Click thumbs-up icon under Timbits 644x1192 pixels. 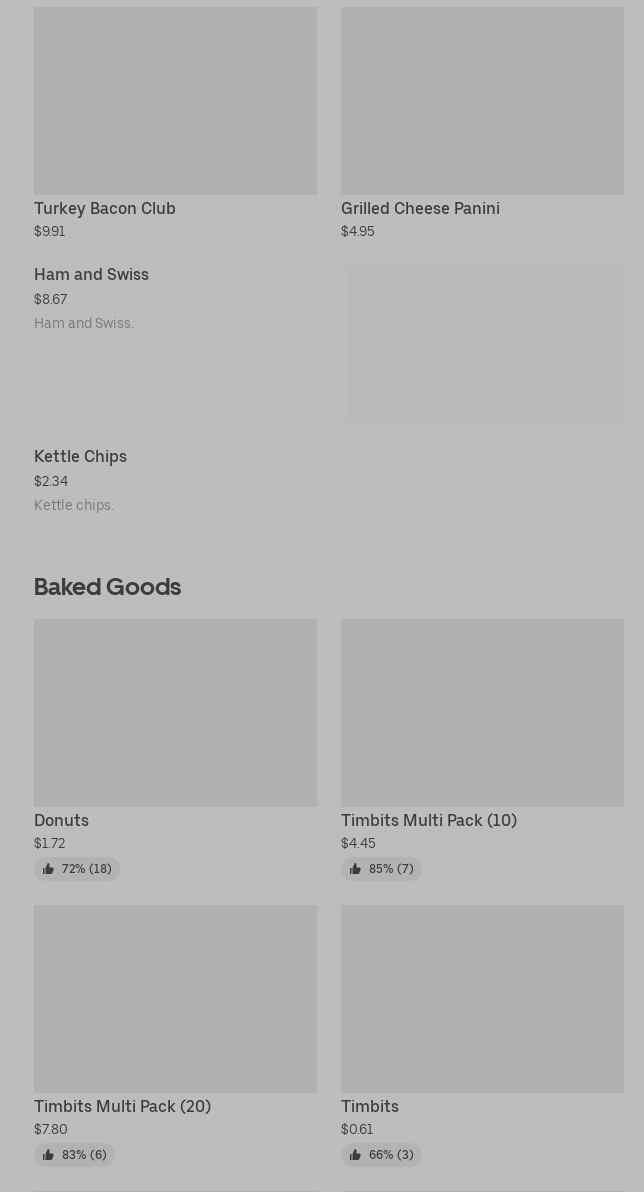point(355,1155)
